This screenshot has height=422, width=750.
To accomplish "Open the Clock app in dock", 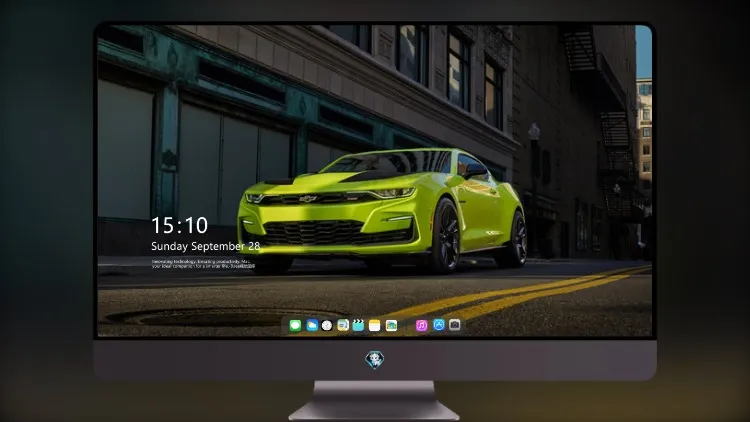I will point(327,326).
